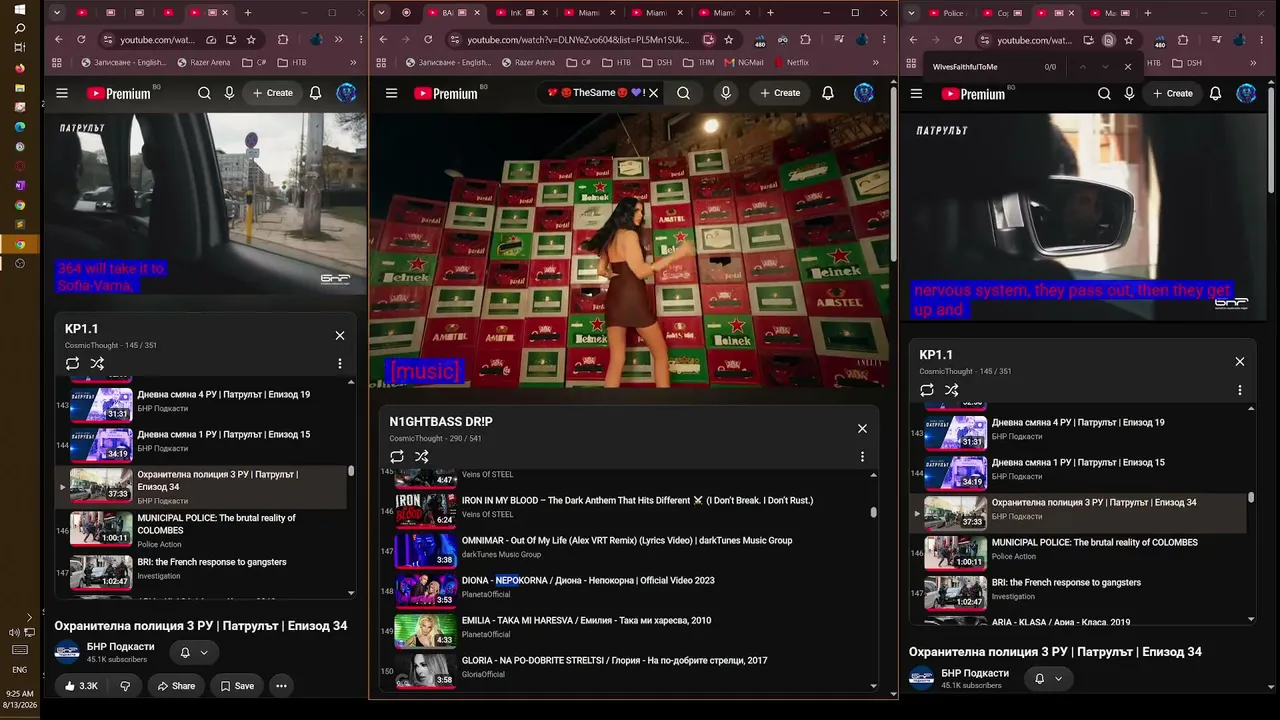The height and width of the screenshot is (720, 1280).
Task: Open the Windows Start menu
Action: [x=20, y=10]
